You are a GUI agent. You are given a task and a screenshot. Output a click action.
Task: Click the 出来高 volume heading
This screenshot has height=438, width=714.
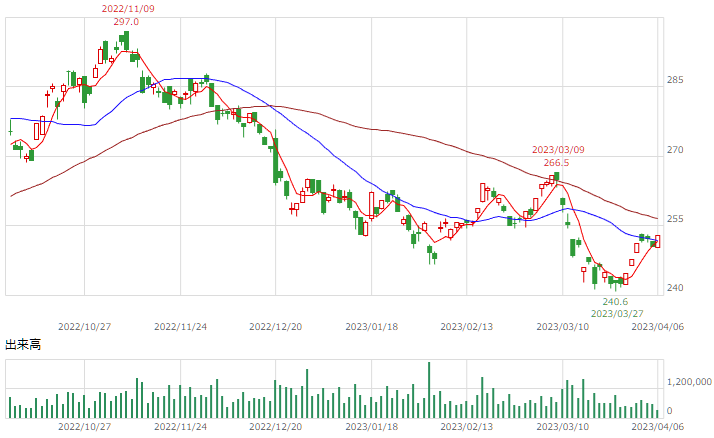23,345
